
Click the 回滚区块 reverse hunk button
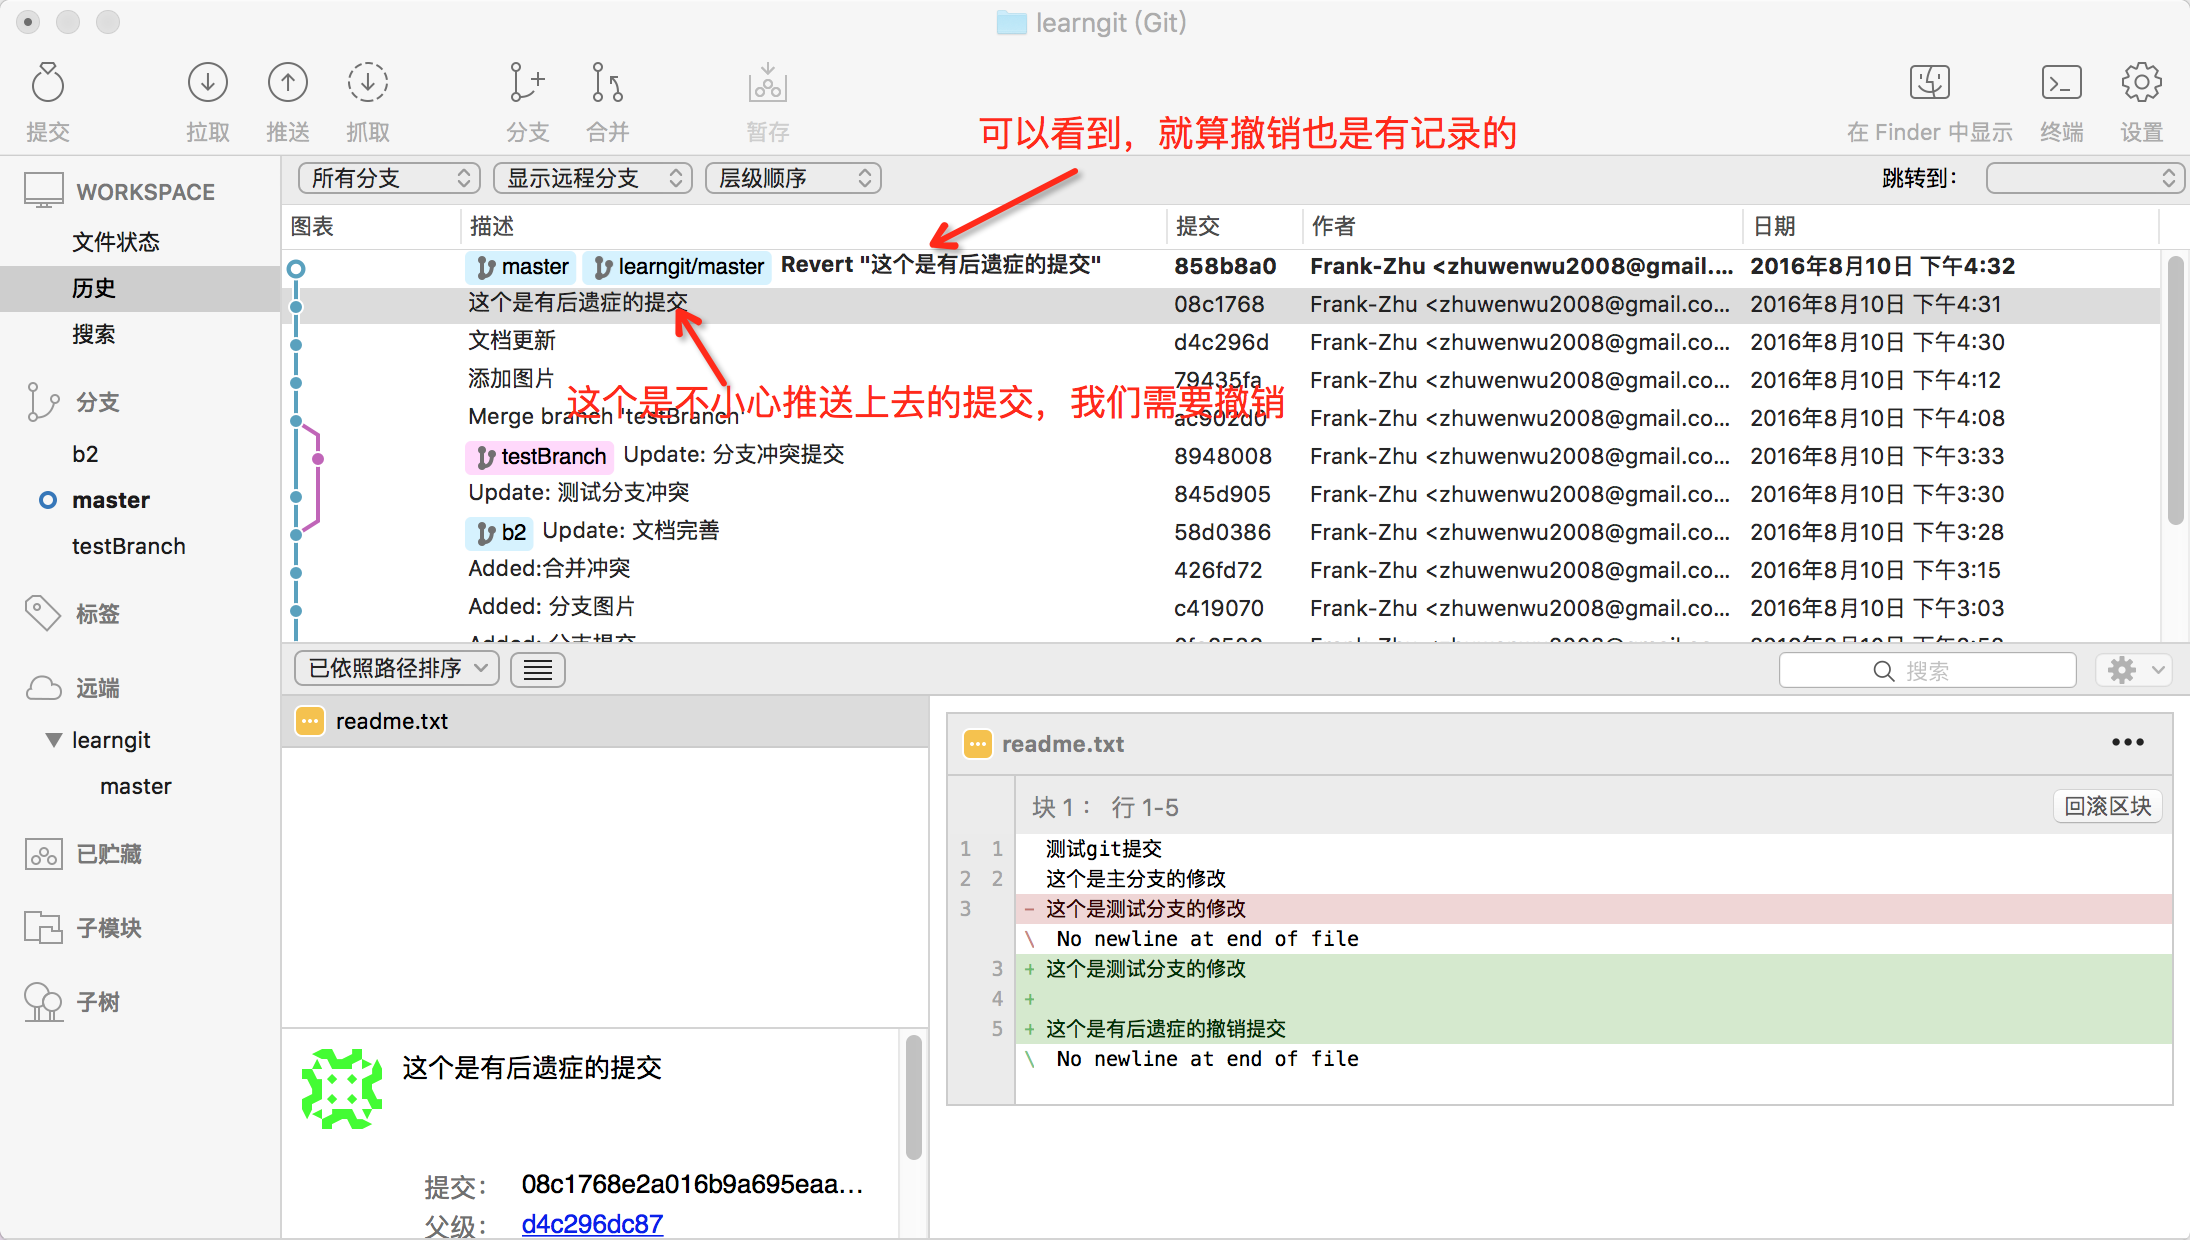[2107, 806]
